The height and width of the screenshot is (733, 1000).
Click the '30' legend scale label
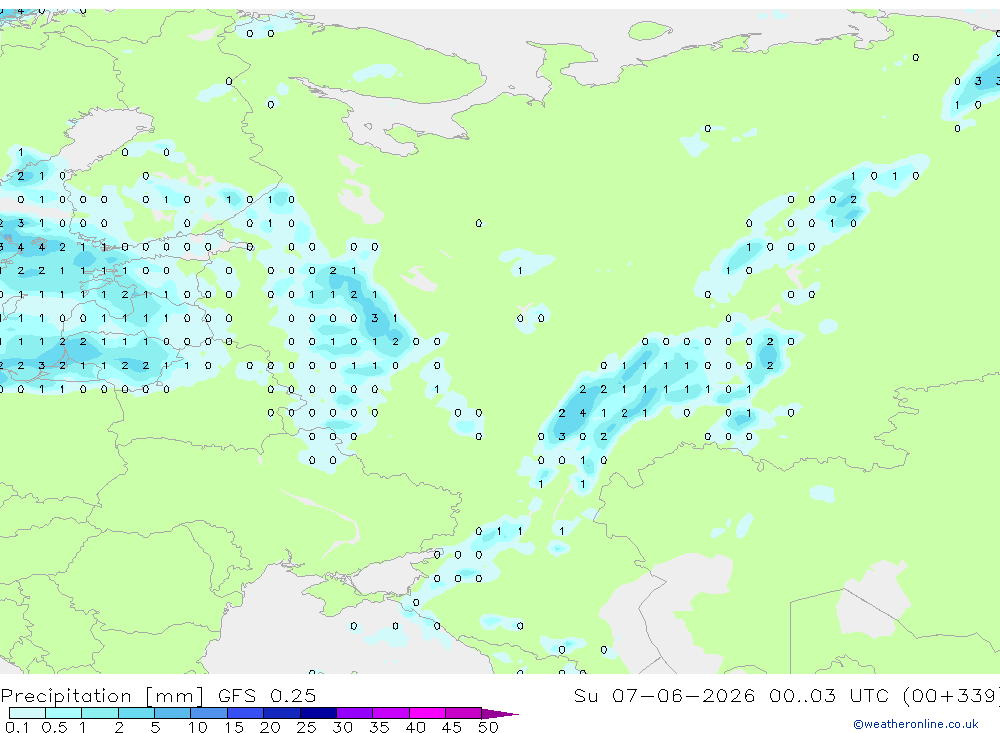click(342, 727)
